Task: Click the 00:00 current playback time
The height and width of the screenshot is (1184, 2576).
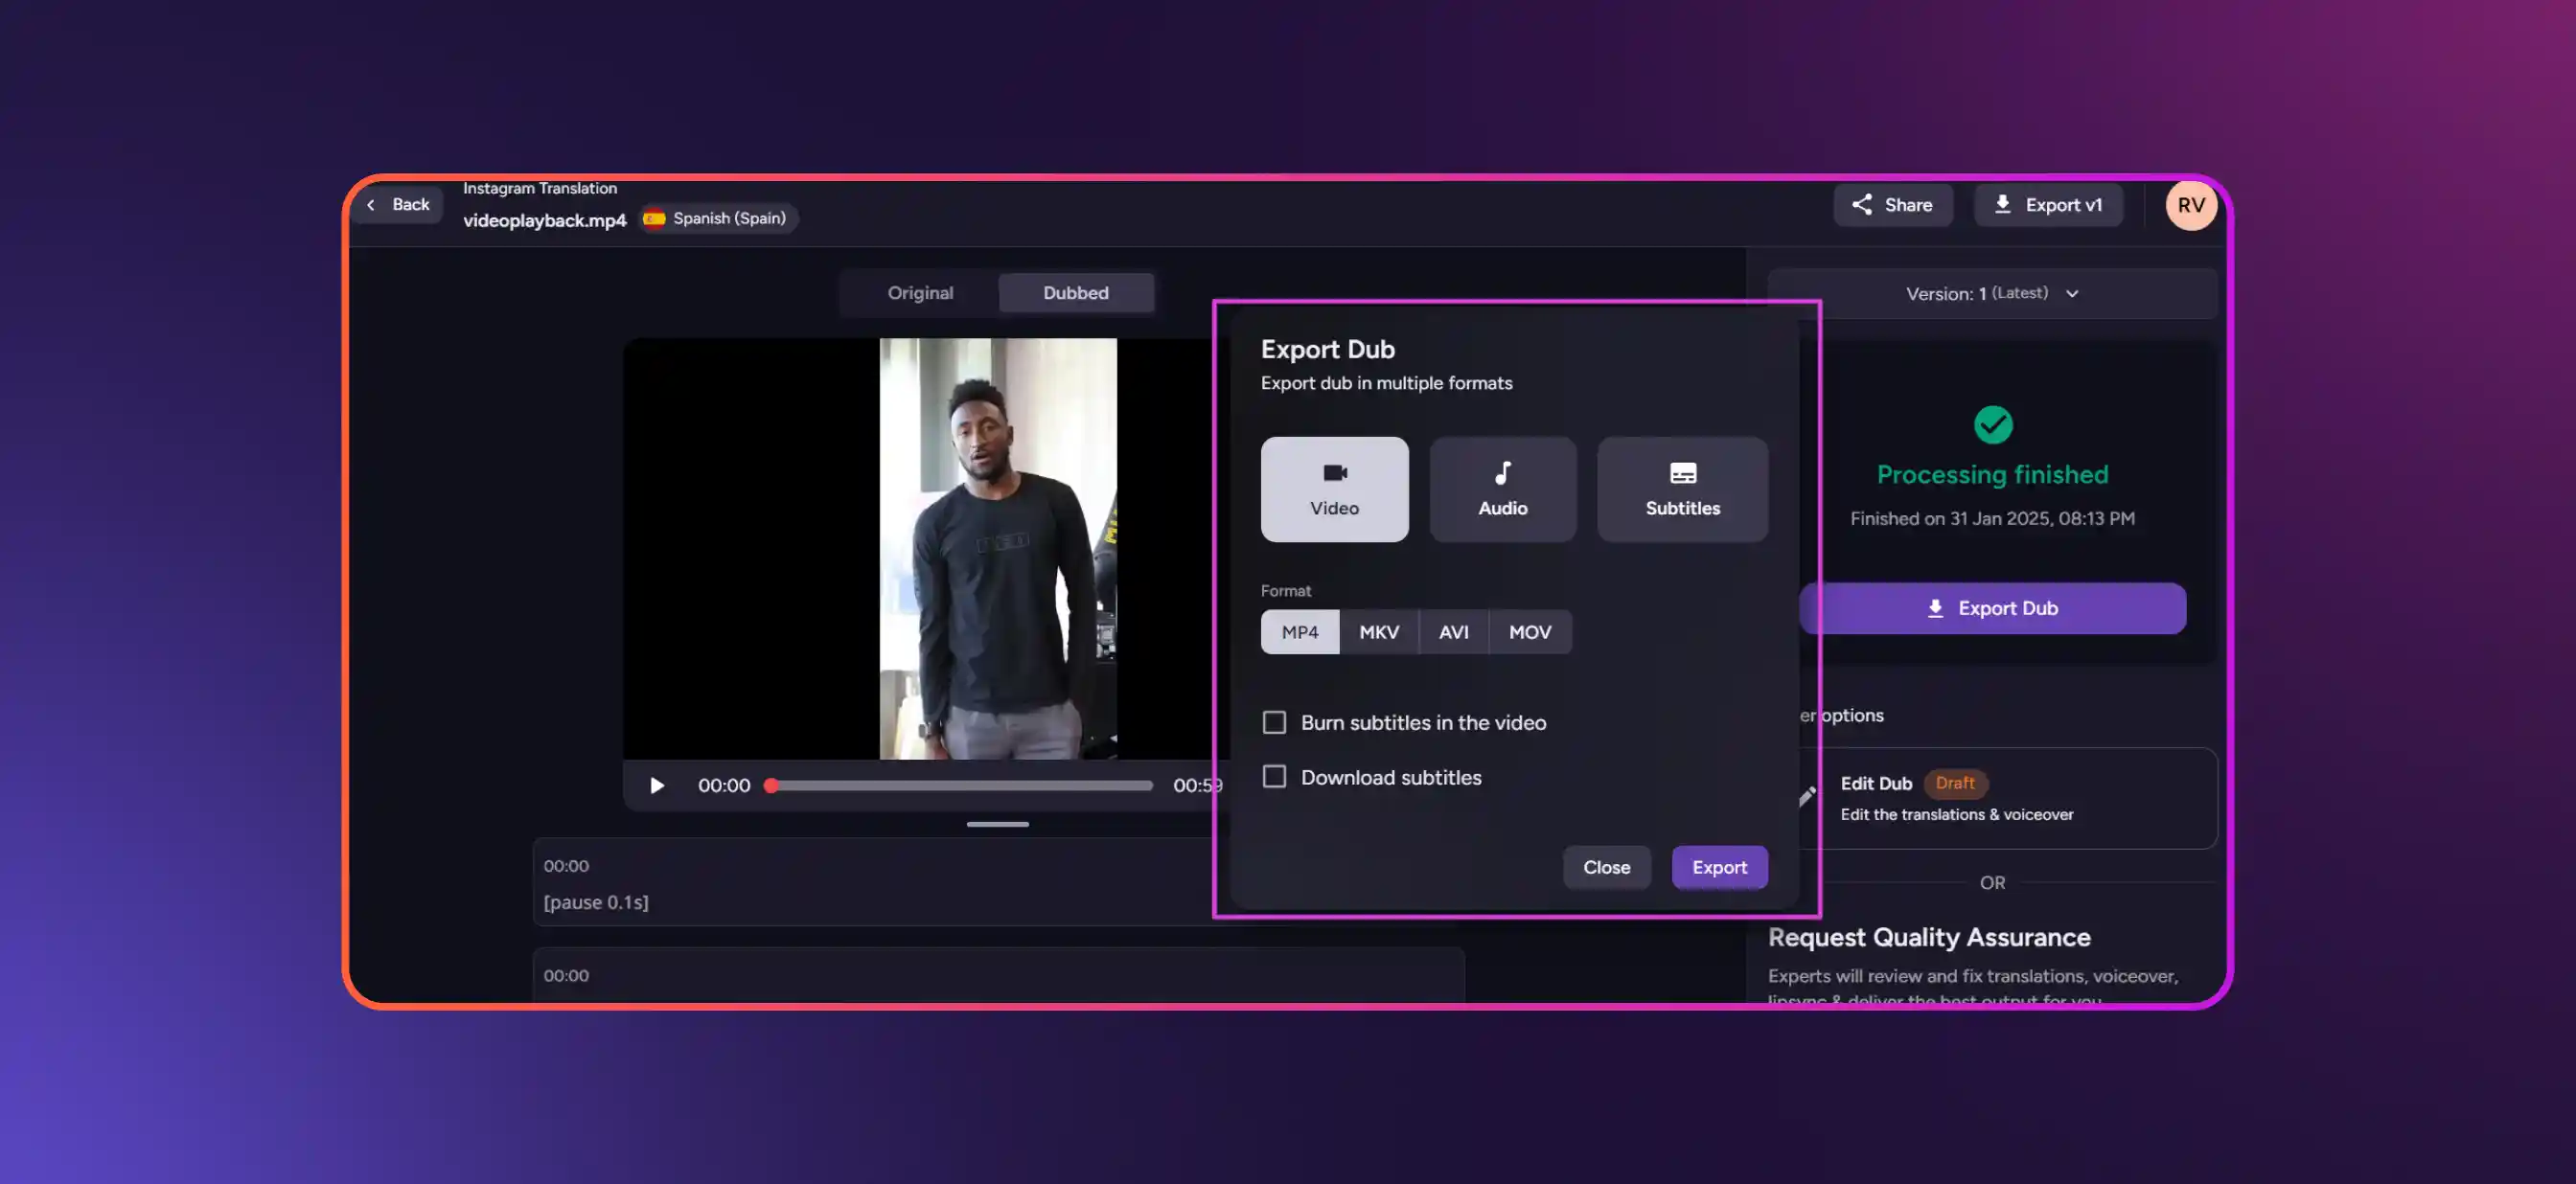Action: (724, 785)
